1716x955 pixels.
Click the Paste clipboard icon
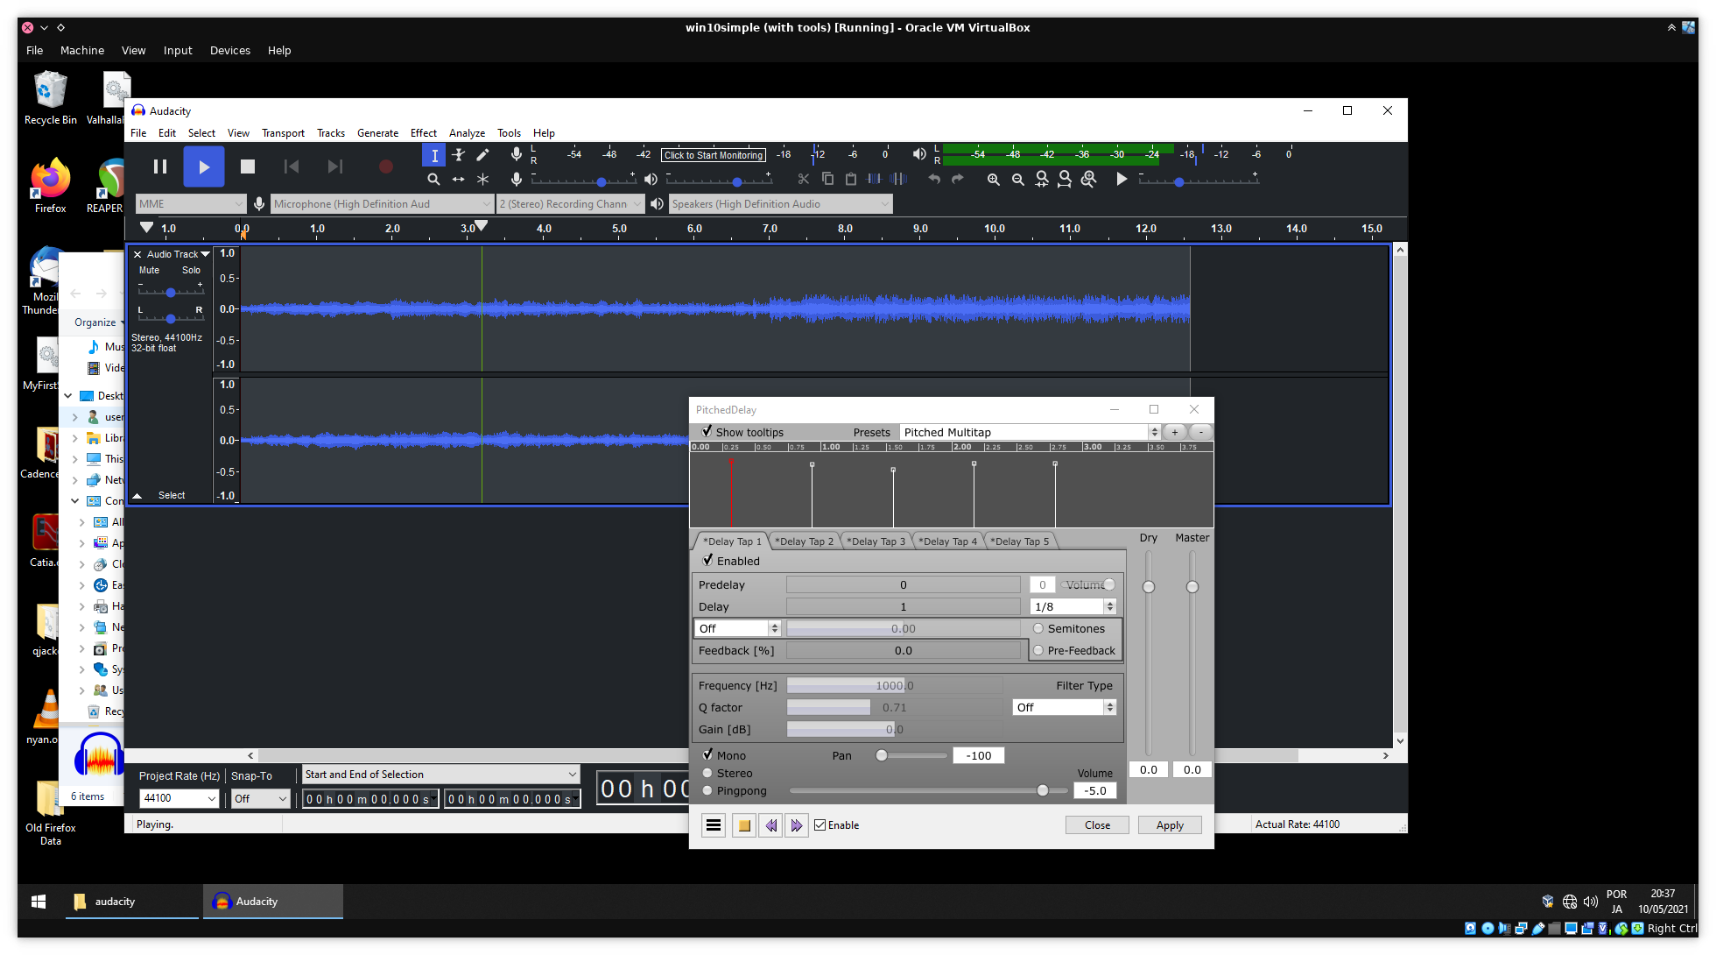851,179
